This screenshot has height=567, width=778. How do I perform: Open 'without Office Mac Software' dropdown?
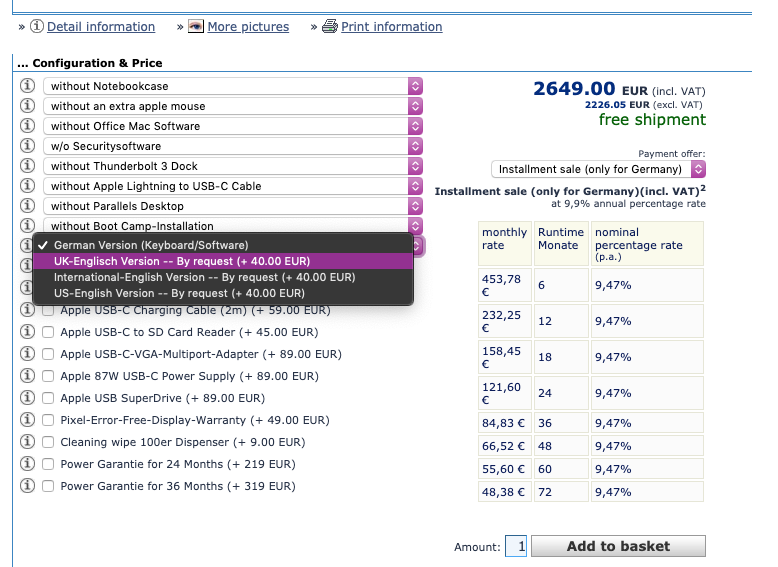(233, 126)
